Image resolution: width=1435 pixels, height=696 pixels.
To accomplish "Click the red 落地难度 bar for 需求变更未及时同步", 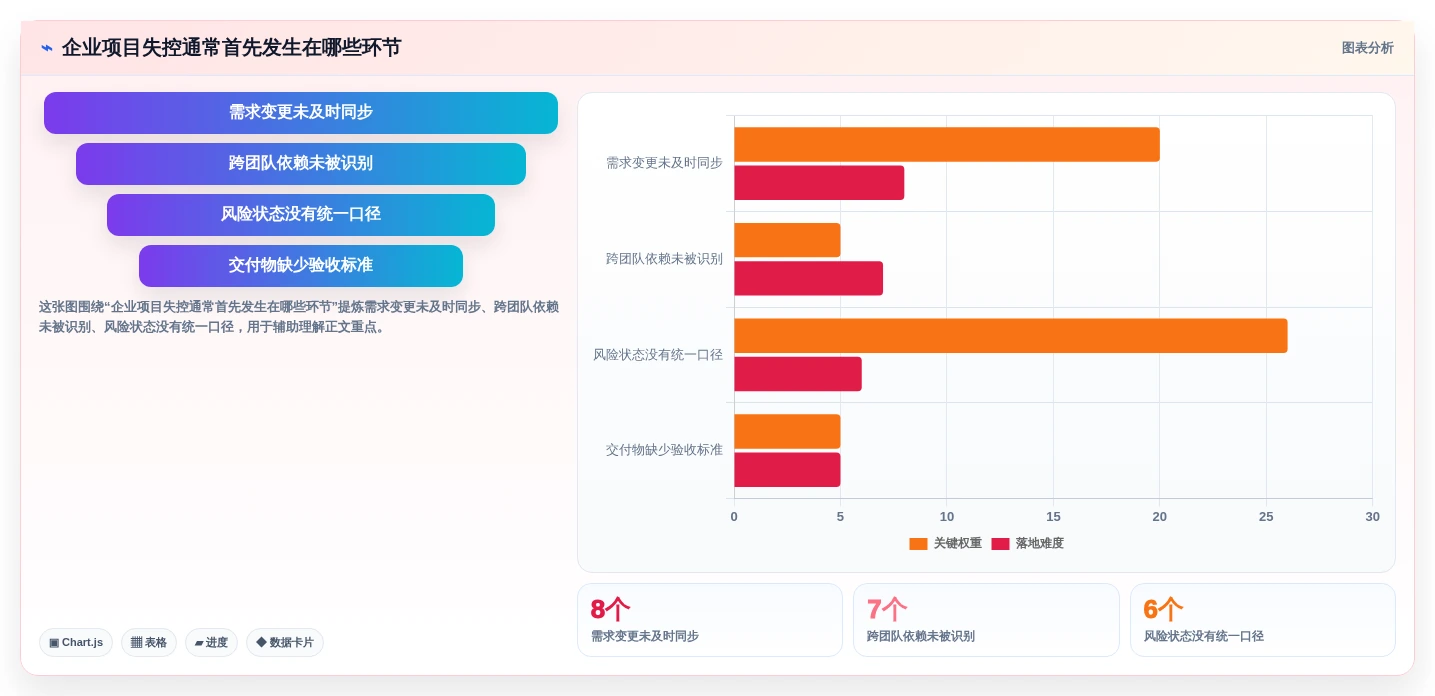I will point(819,183).
